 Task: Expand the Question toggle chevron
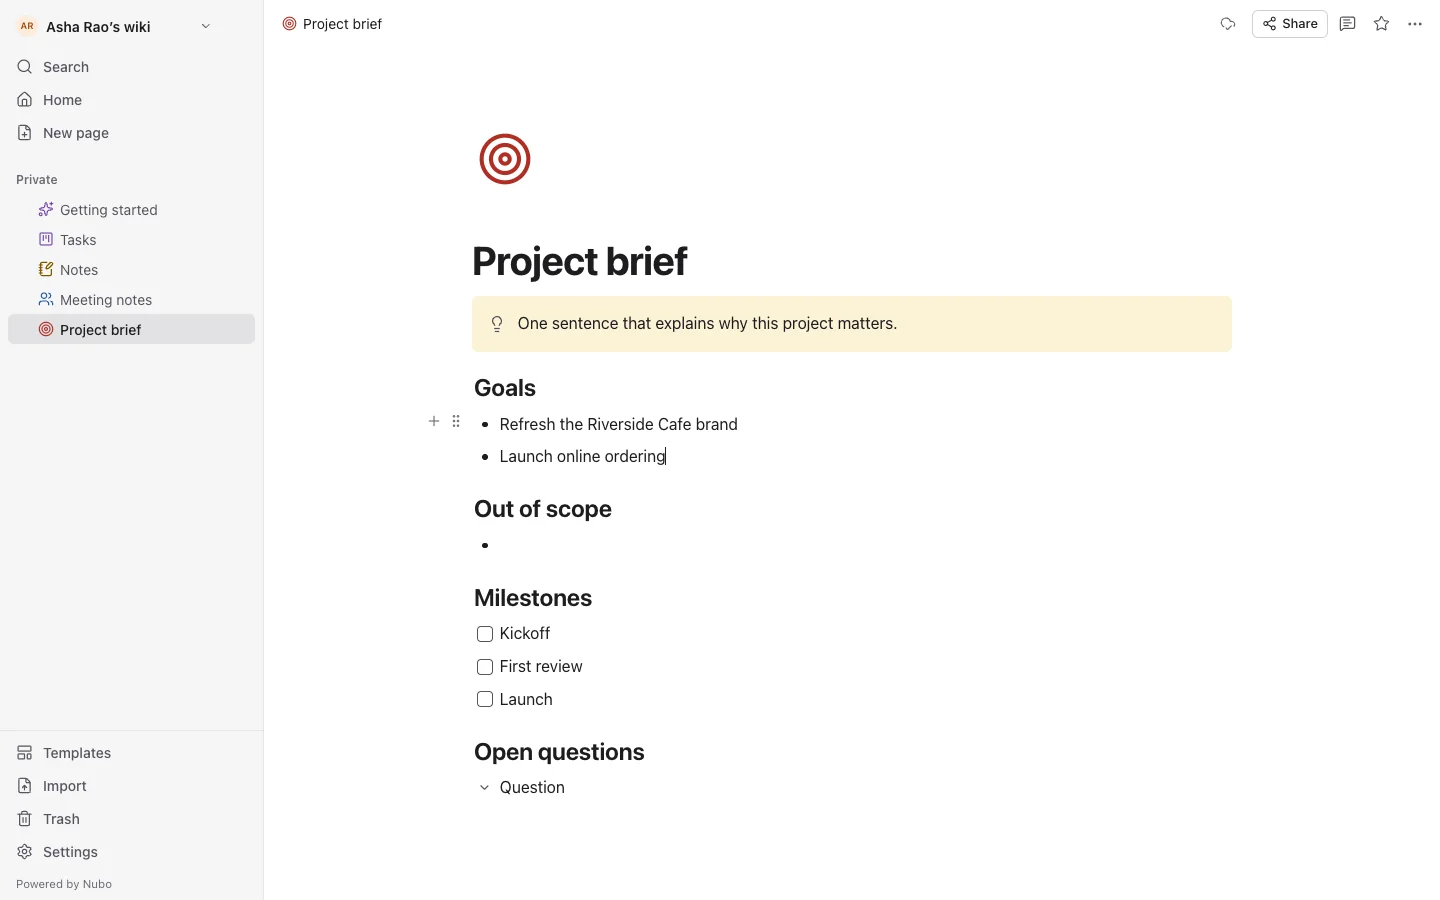[x=484, y=788]
